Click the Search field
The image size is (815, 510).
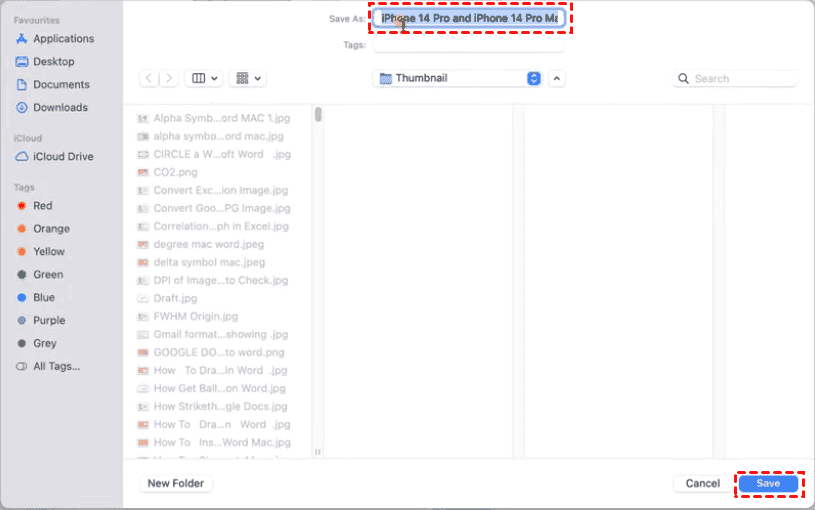[x=734, y=79]
